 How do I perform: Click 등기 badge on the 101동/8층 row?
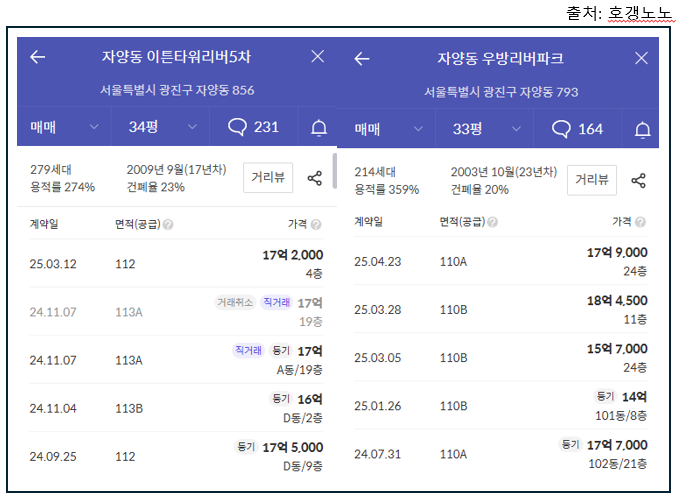[605, 396]
